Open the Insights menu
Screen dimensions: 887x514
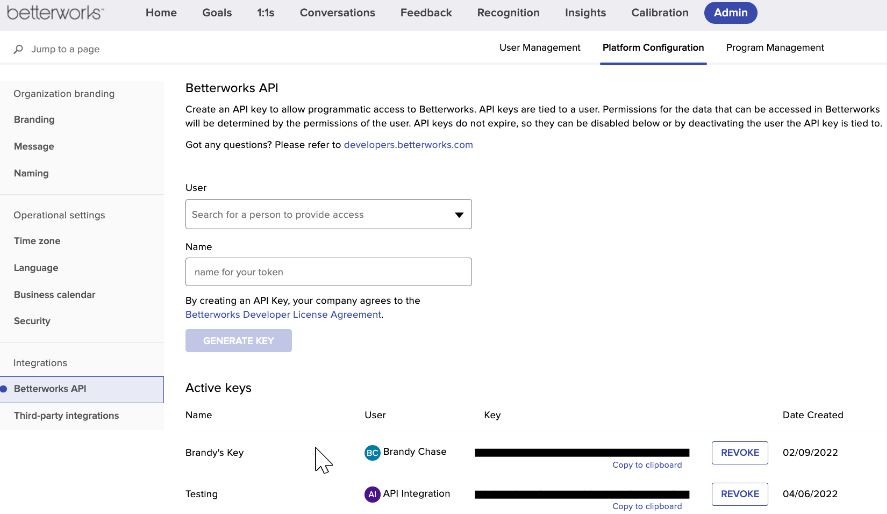585,12
